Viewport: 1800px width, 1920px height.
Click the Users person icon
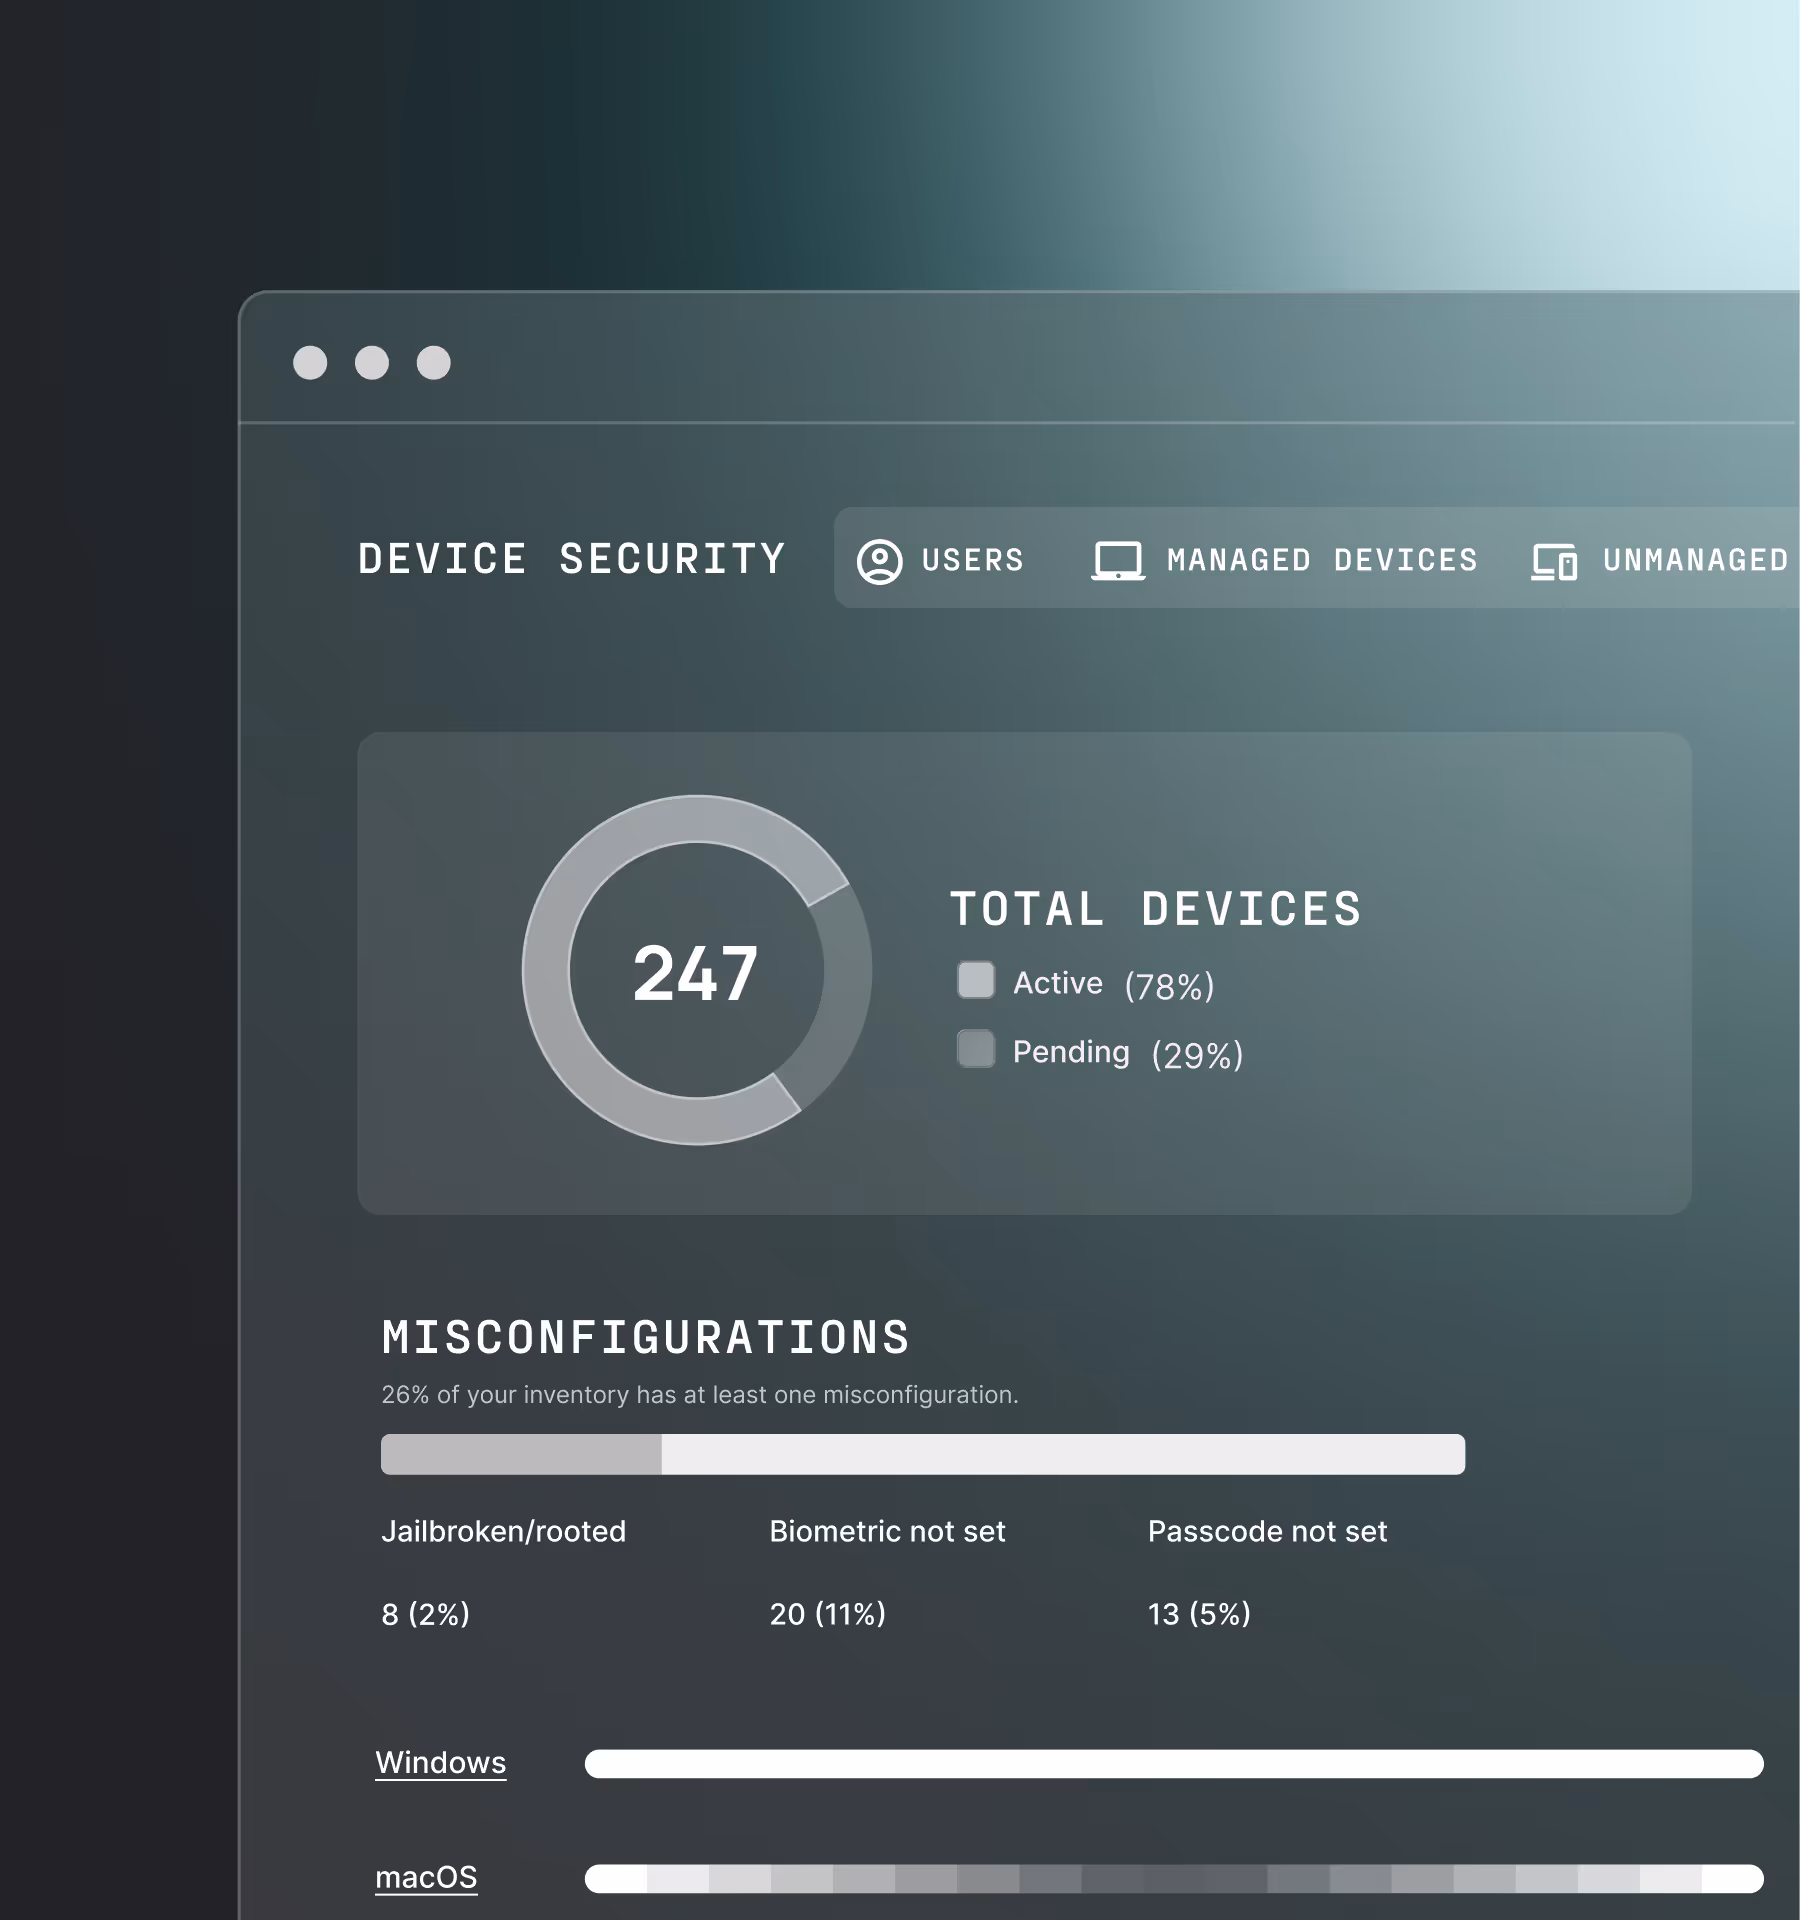coord(879,561)
